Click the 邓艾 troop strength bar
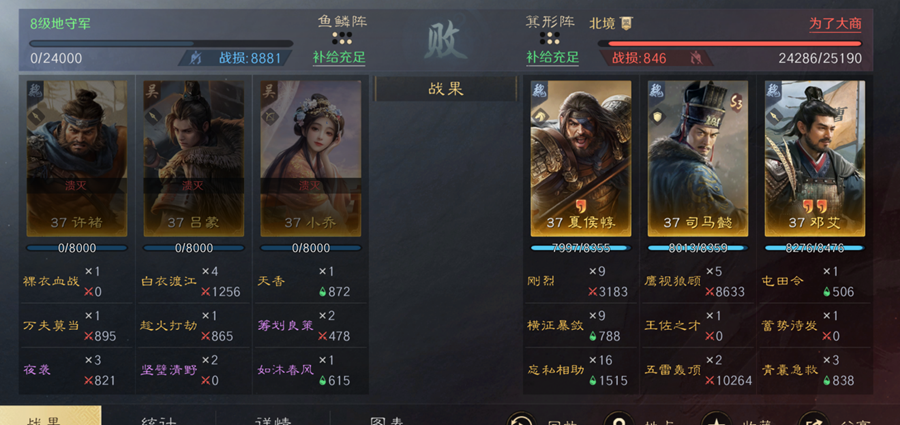 814,248
